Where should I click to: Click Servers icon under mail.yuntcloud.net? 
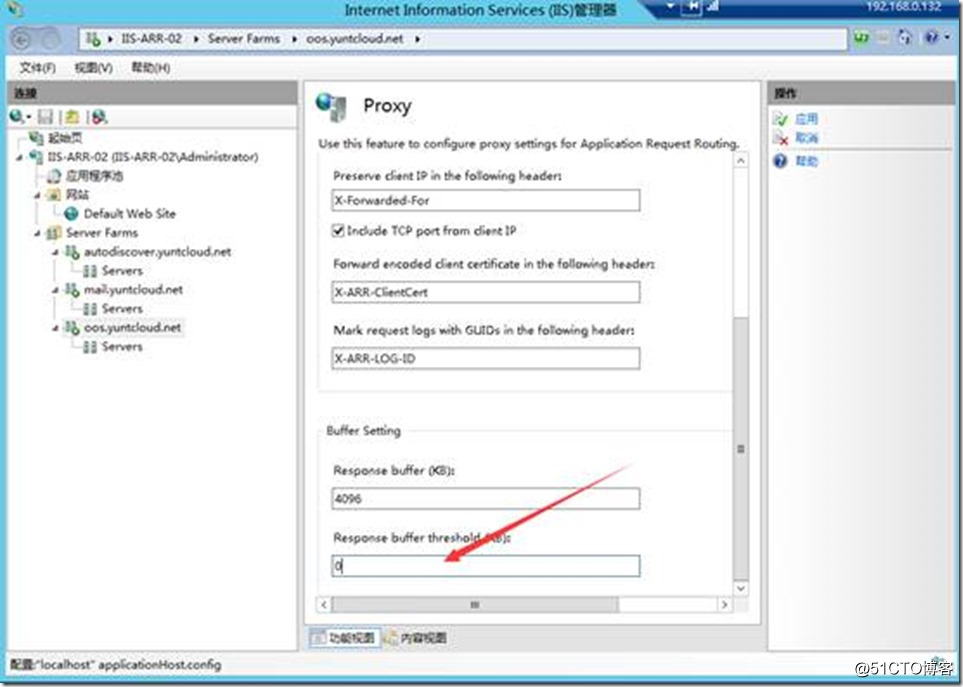[90, 309]
